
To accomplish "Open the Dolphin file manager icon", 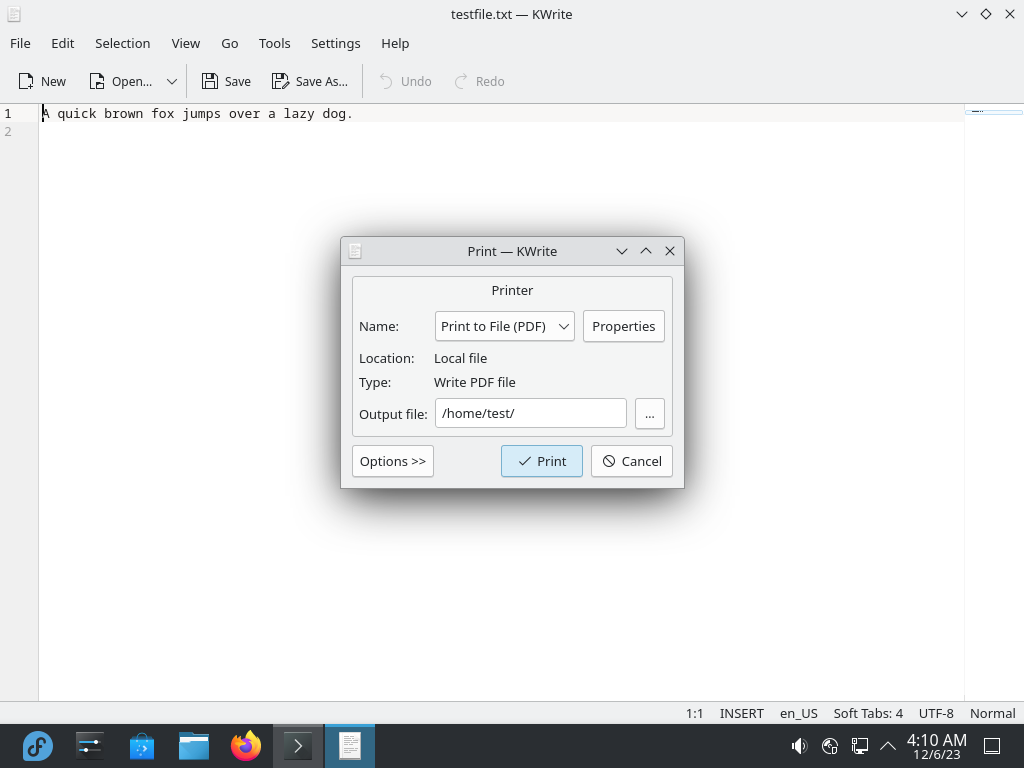I will pyautogui.click(x=194, y=746).
